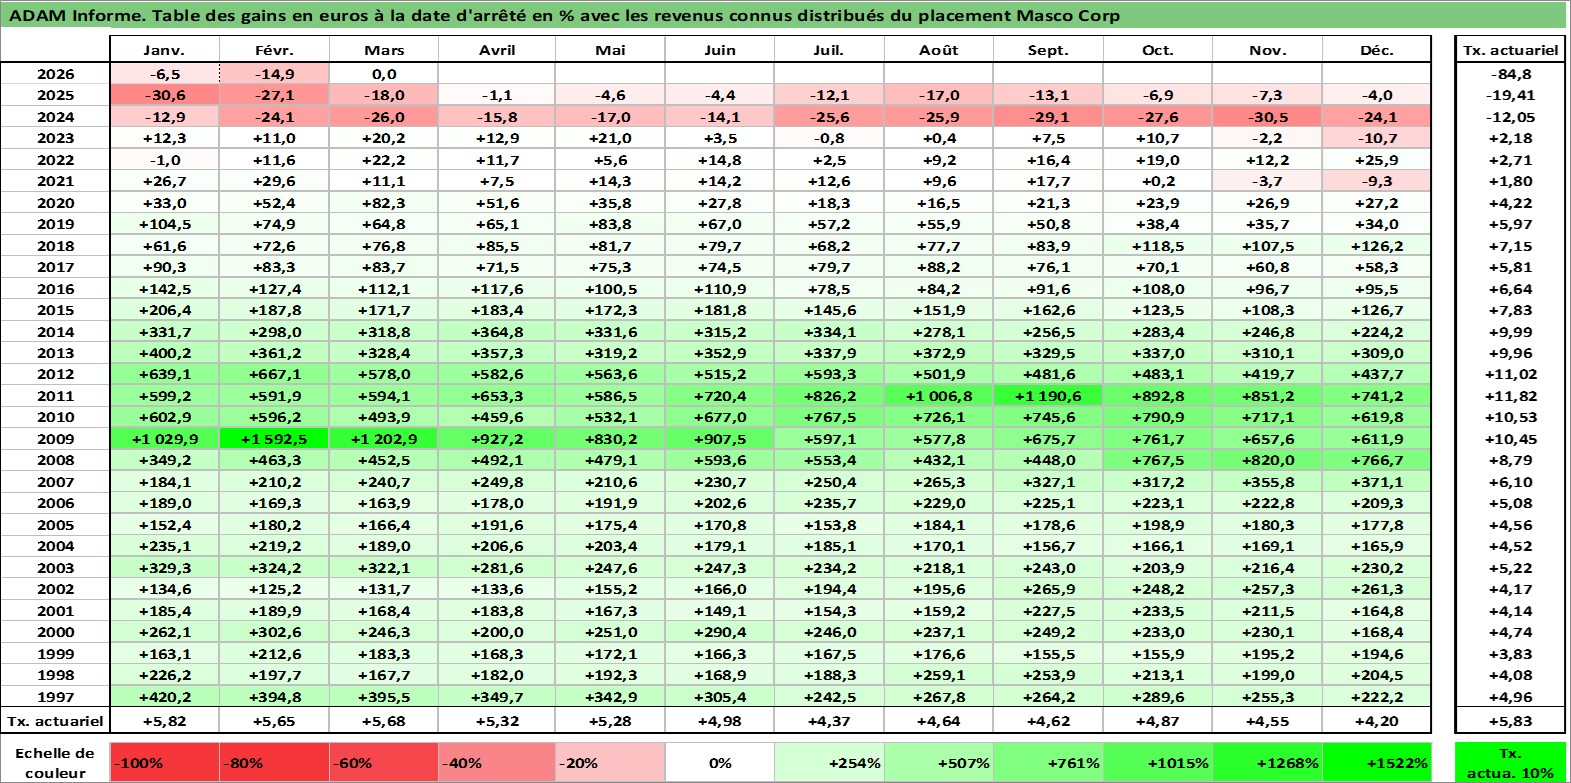Click the Echelle de couleur legend label

55,762
